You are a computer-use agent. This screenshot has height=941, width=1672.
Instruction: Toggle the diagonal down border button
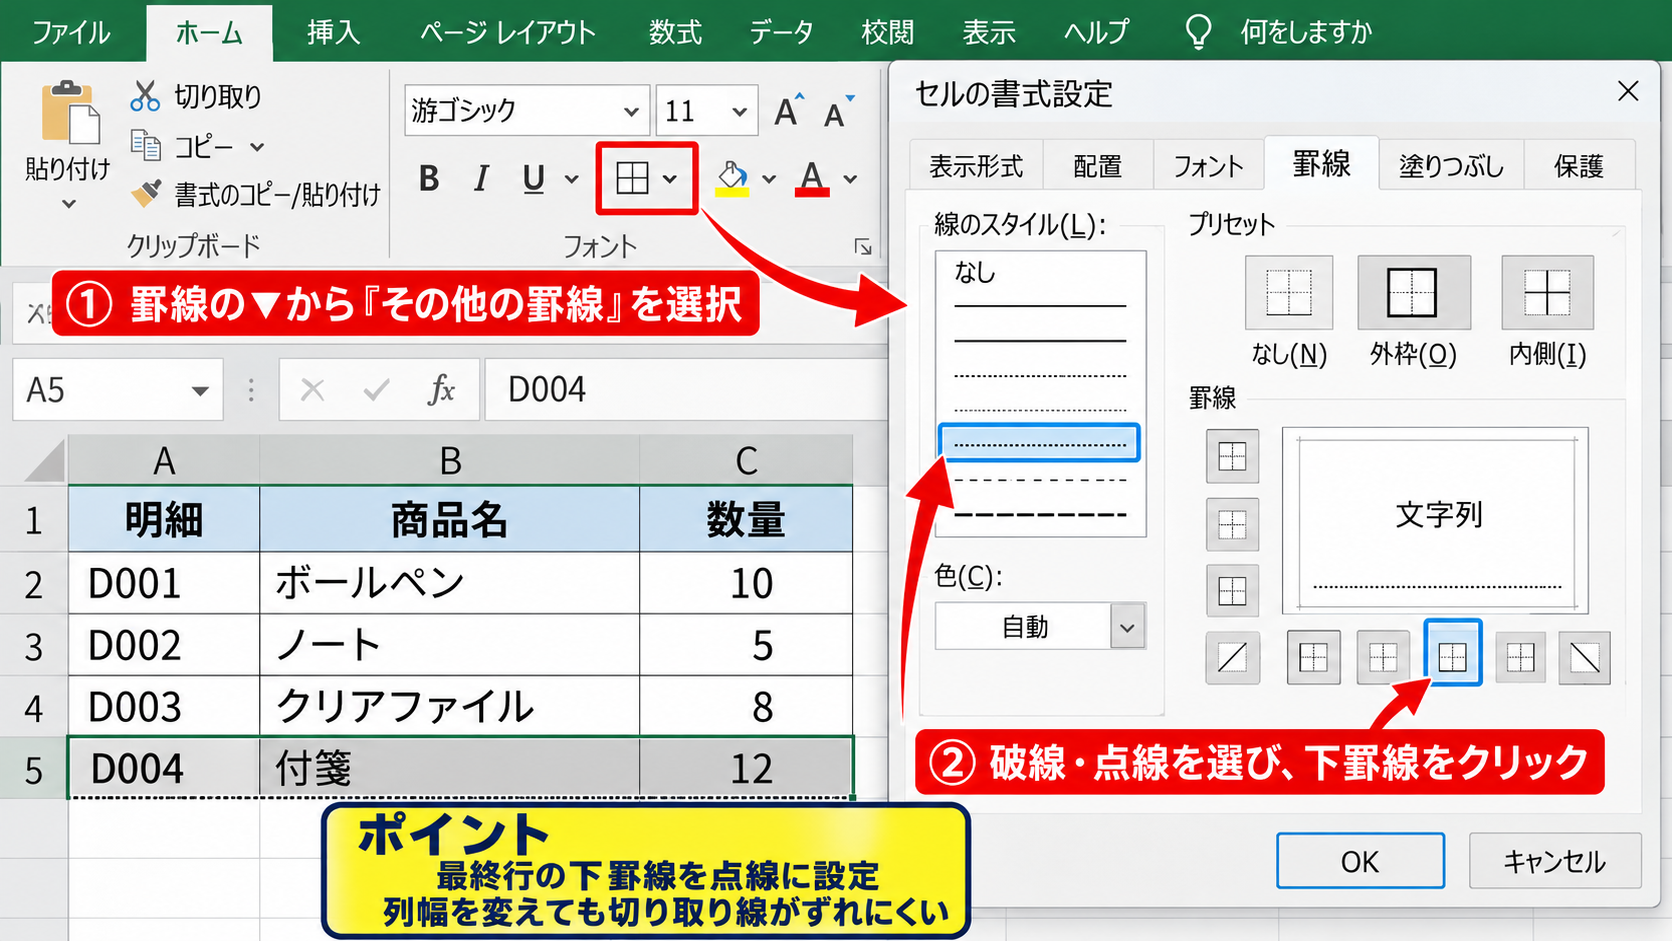coord(1585,657)
